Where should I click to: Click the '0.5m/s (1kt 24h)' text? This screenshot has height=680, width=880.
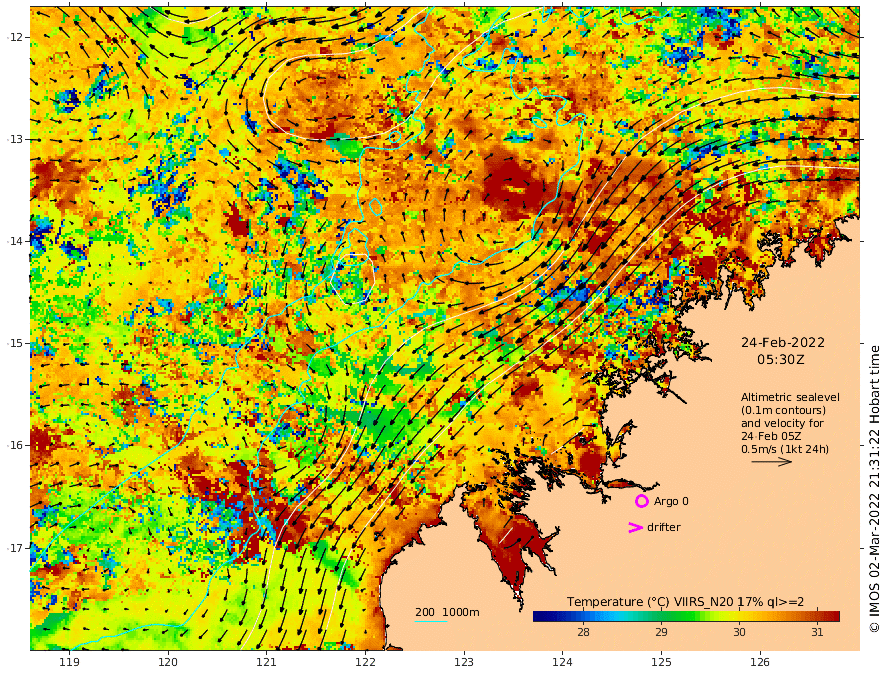click(x=785, y=449)
